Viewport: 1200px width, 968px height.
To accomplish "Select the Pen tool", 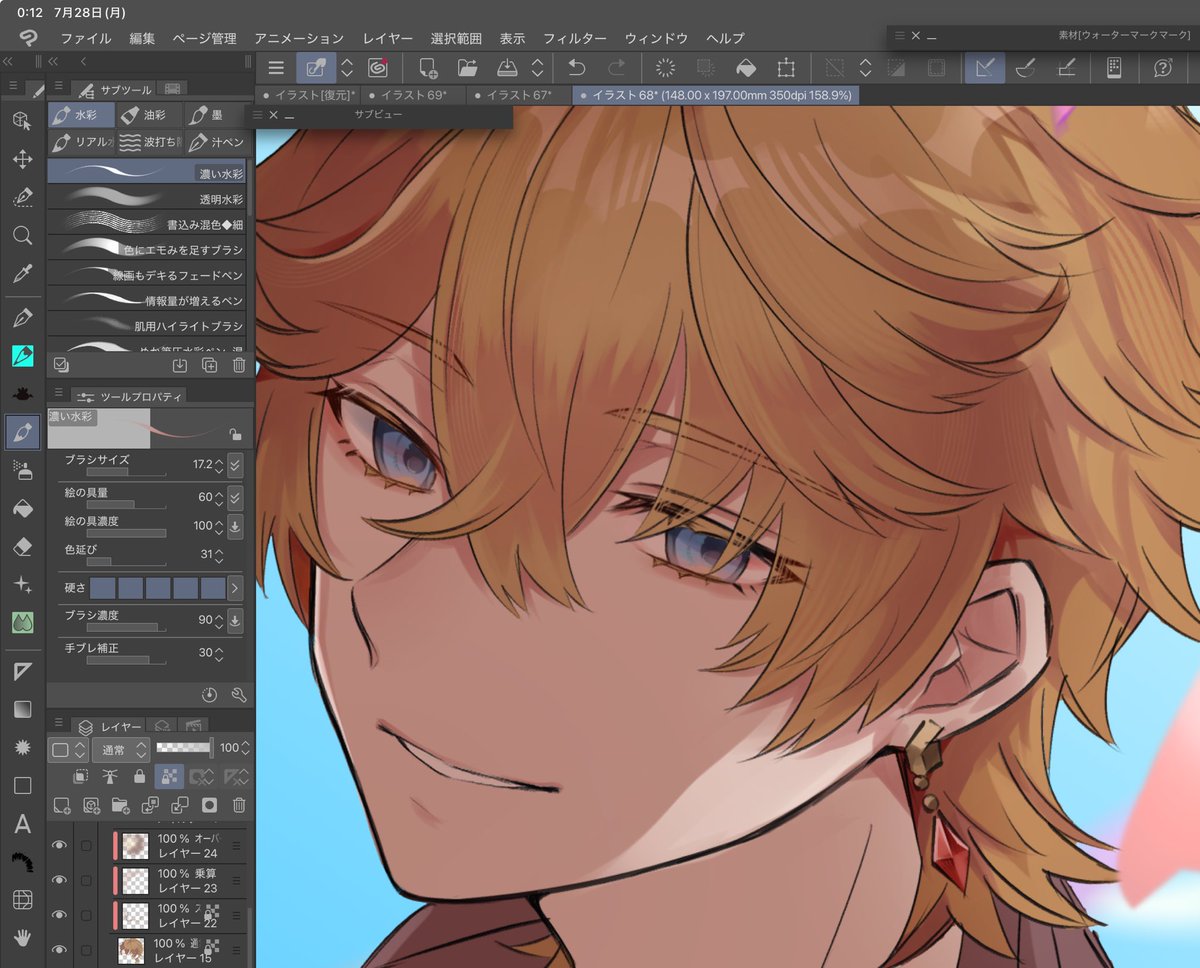I will tap(22, 318).
